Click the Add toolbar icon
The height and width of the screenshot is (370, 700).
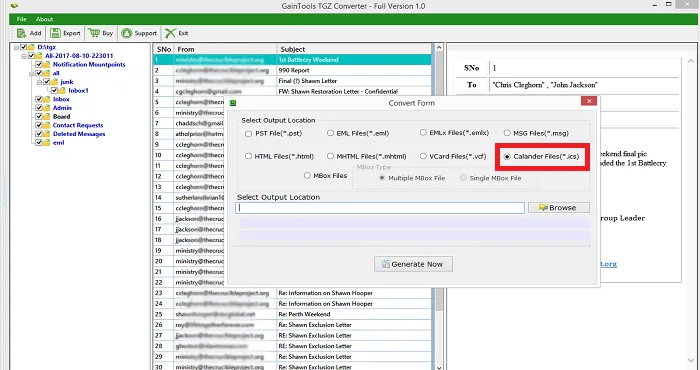tap(21, 33)
